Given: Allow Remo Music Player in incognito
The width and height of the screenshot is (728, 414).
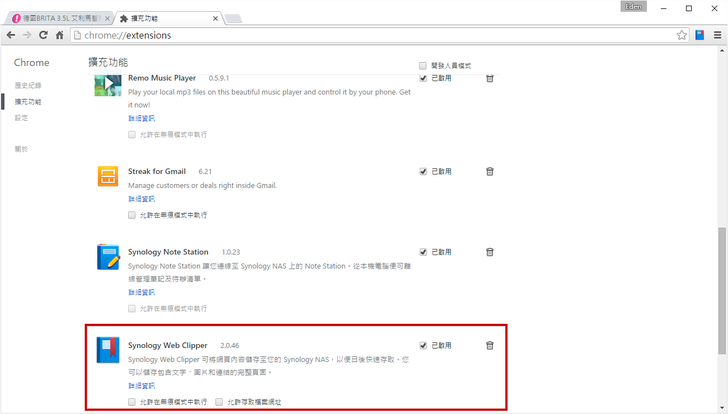Looking at the screenshot, I should (x=132, y=135).
